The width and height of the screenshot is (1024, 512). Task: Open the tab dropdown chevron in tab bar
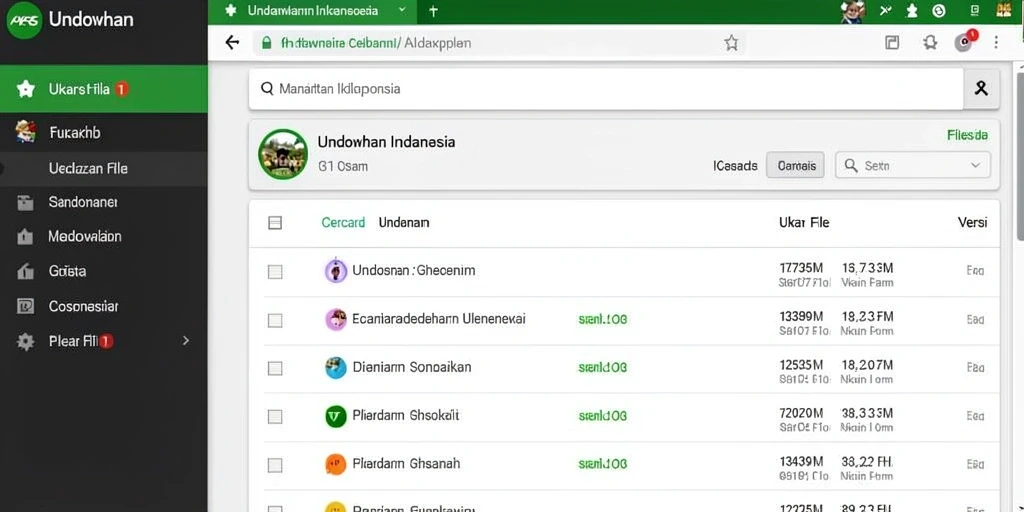pos(402,10)
